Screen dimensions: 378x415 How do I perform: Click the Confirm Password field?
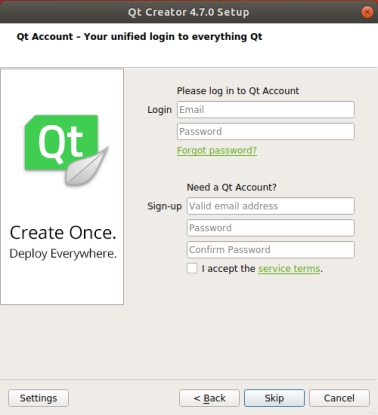(x=271, y=250)
